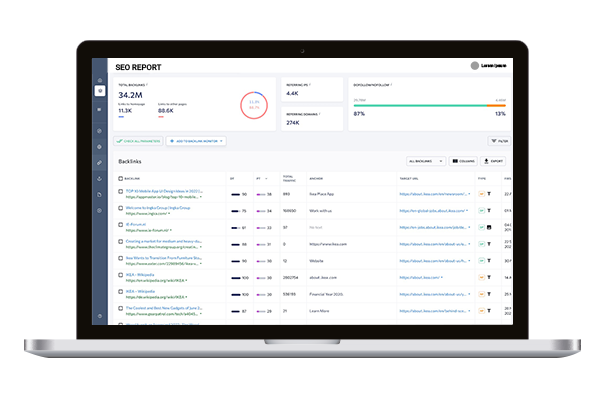Image resolution: width=600 pixels, height=400 pixels.
Task: Expand the All Backlinks dropdown
Action: click(x=425, y=160)
